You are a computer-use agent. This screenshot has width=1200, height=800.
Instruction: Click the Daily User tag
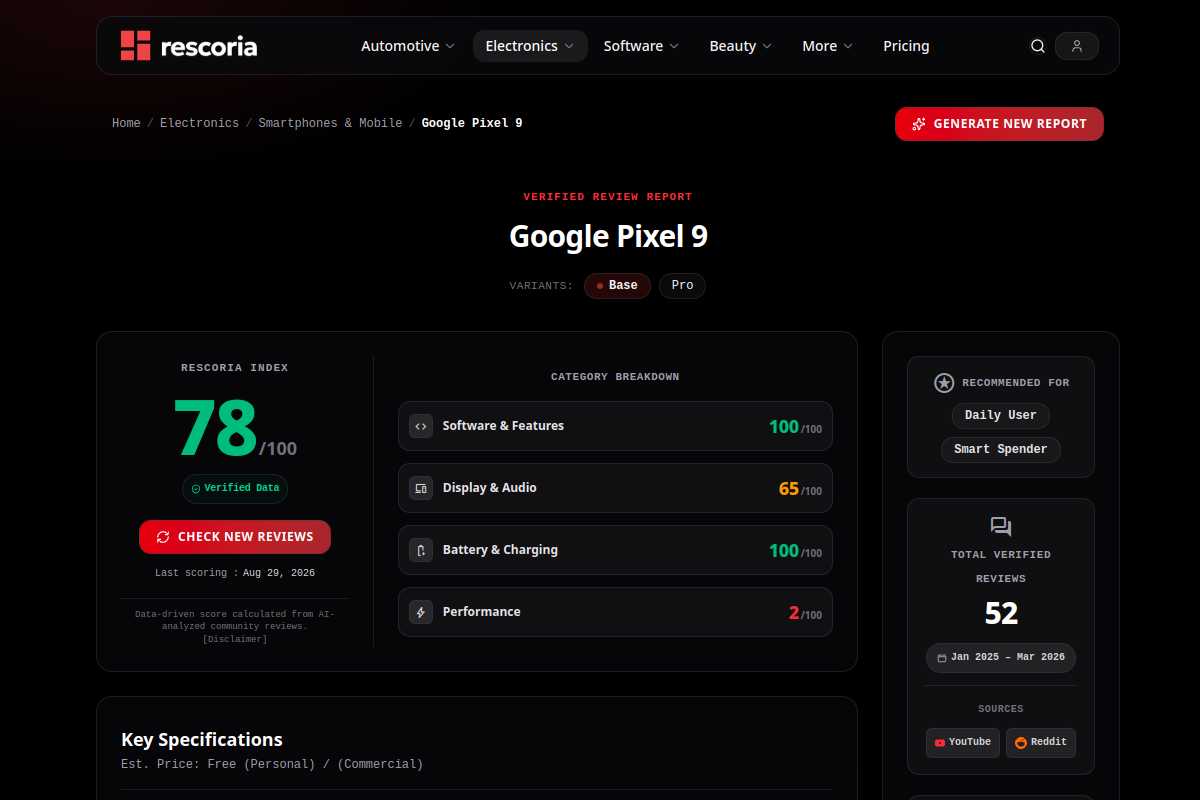tap(1001, 415)
